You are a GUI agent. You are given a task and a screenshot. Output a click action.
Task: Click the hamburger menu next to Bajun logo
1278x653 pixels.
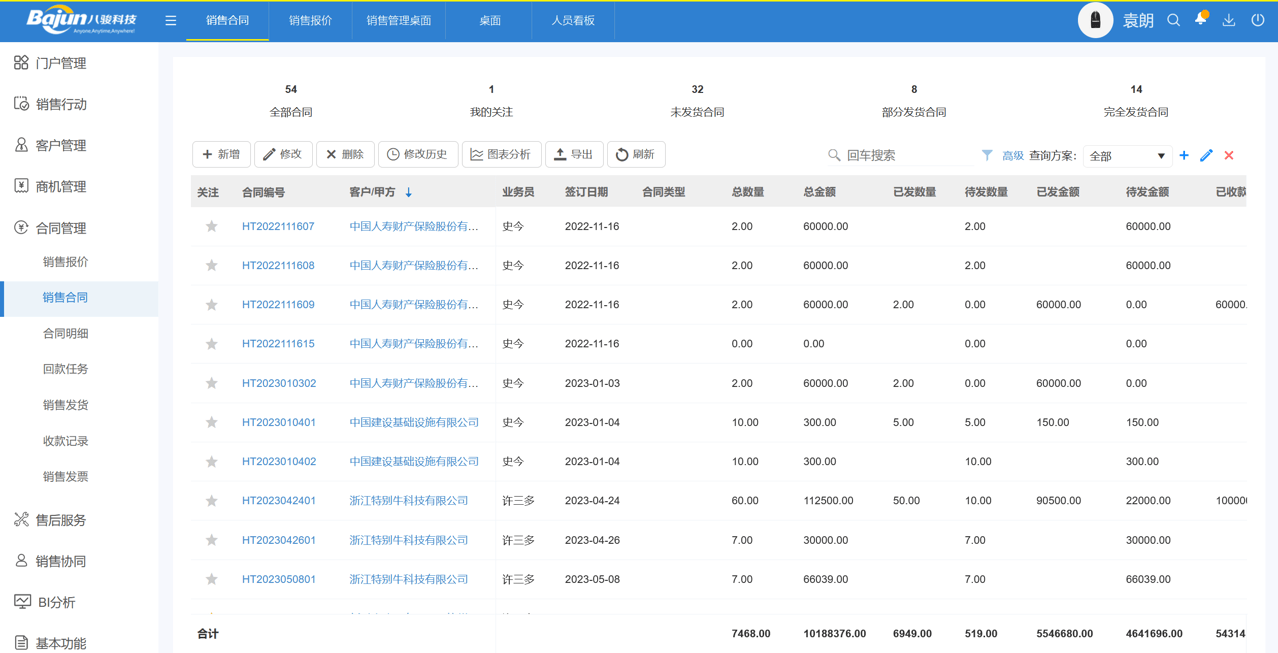click(170, 18)
